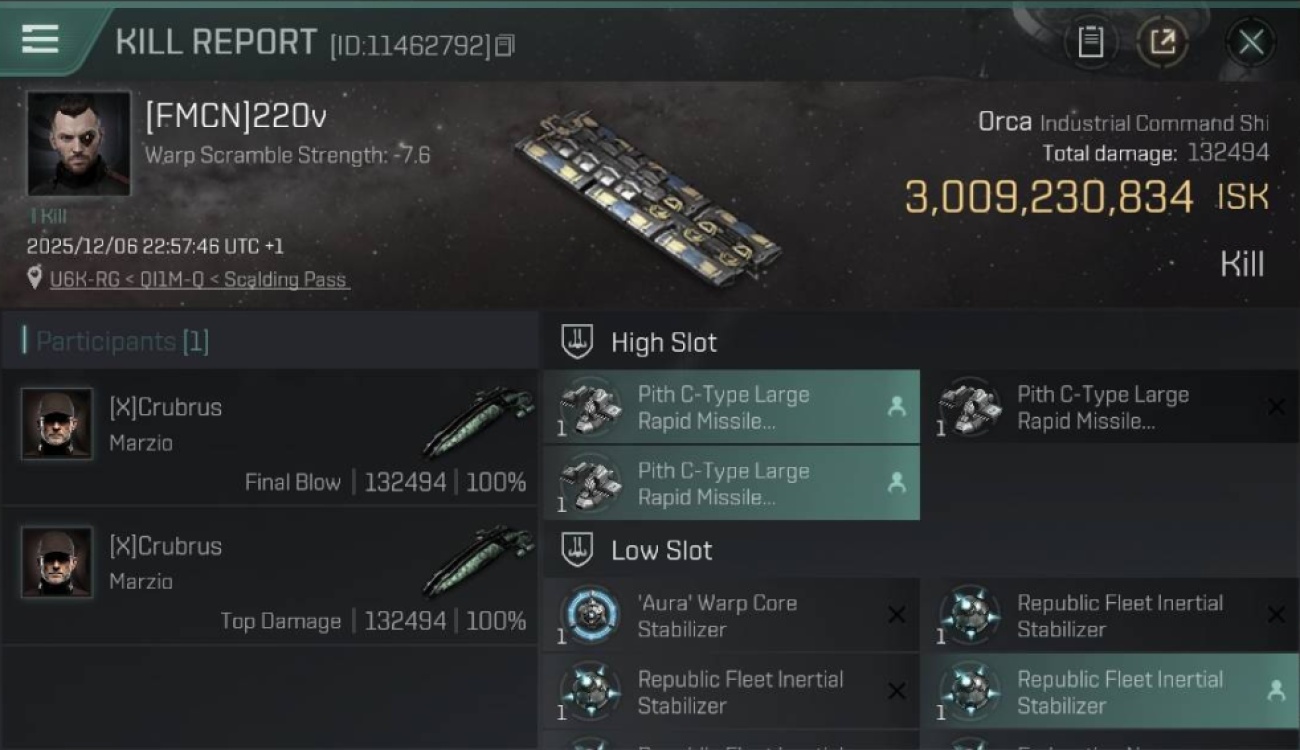This screenshot has width=1300, height=750.
Task: Click the Low Slot shield icon
Action: point(577,550)
